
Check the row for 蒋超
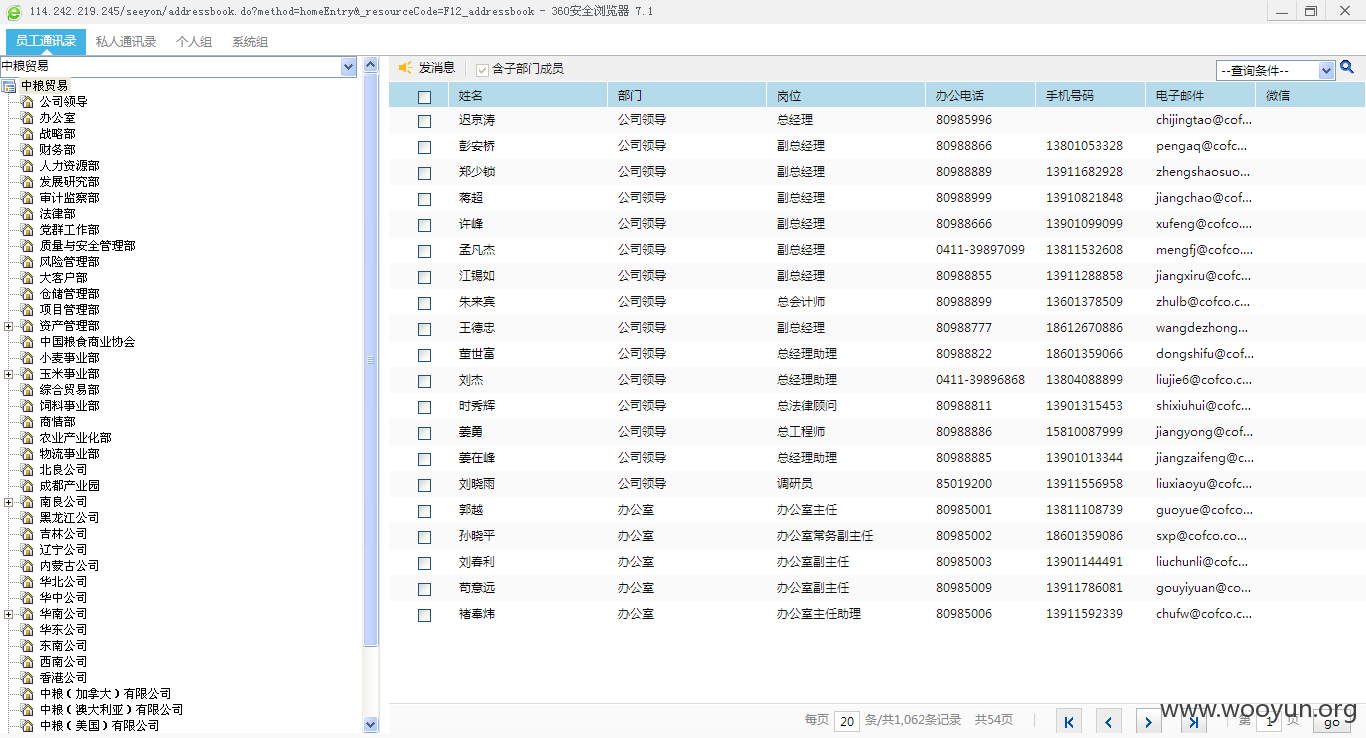424,199
